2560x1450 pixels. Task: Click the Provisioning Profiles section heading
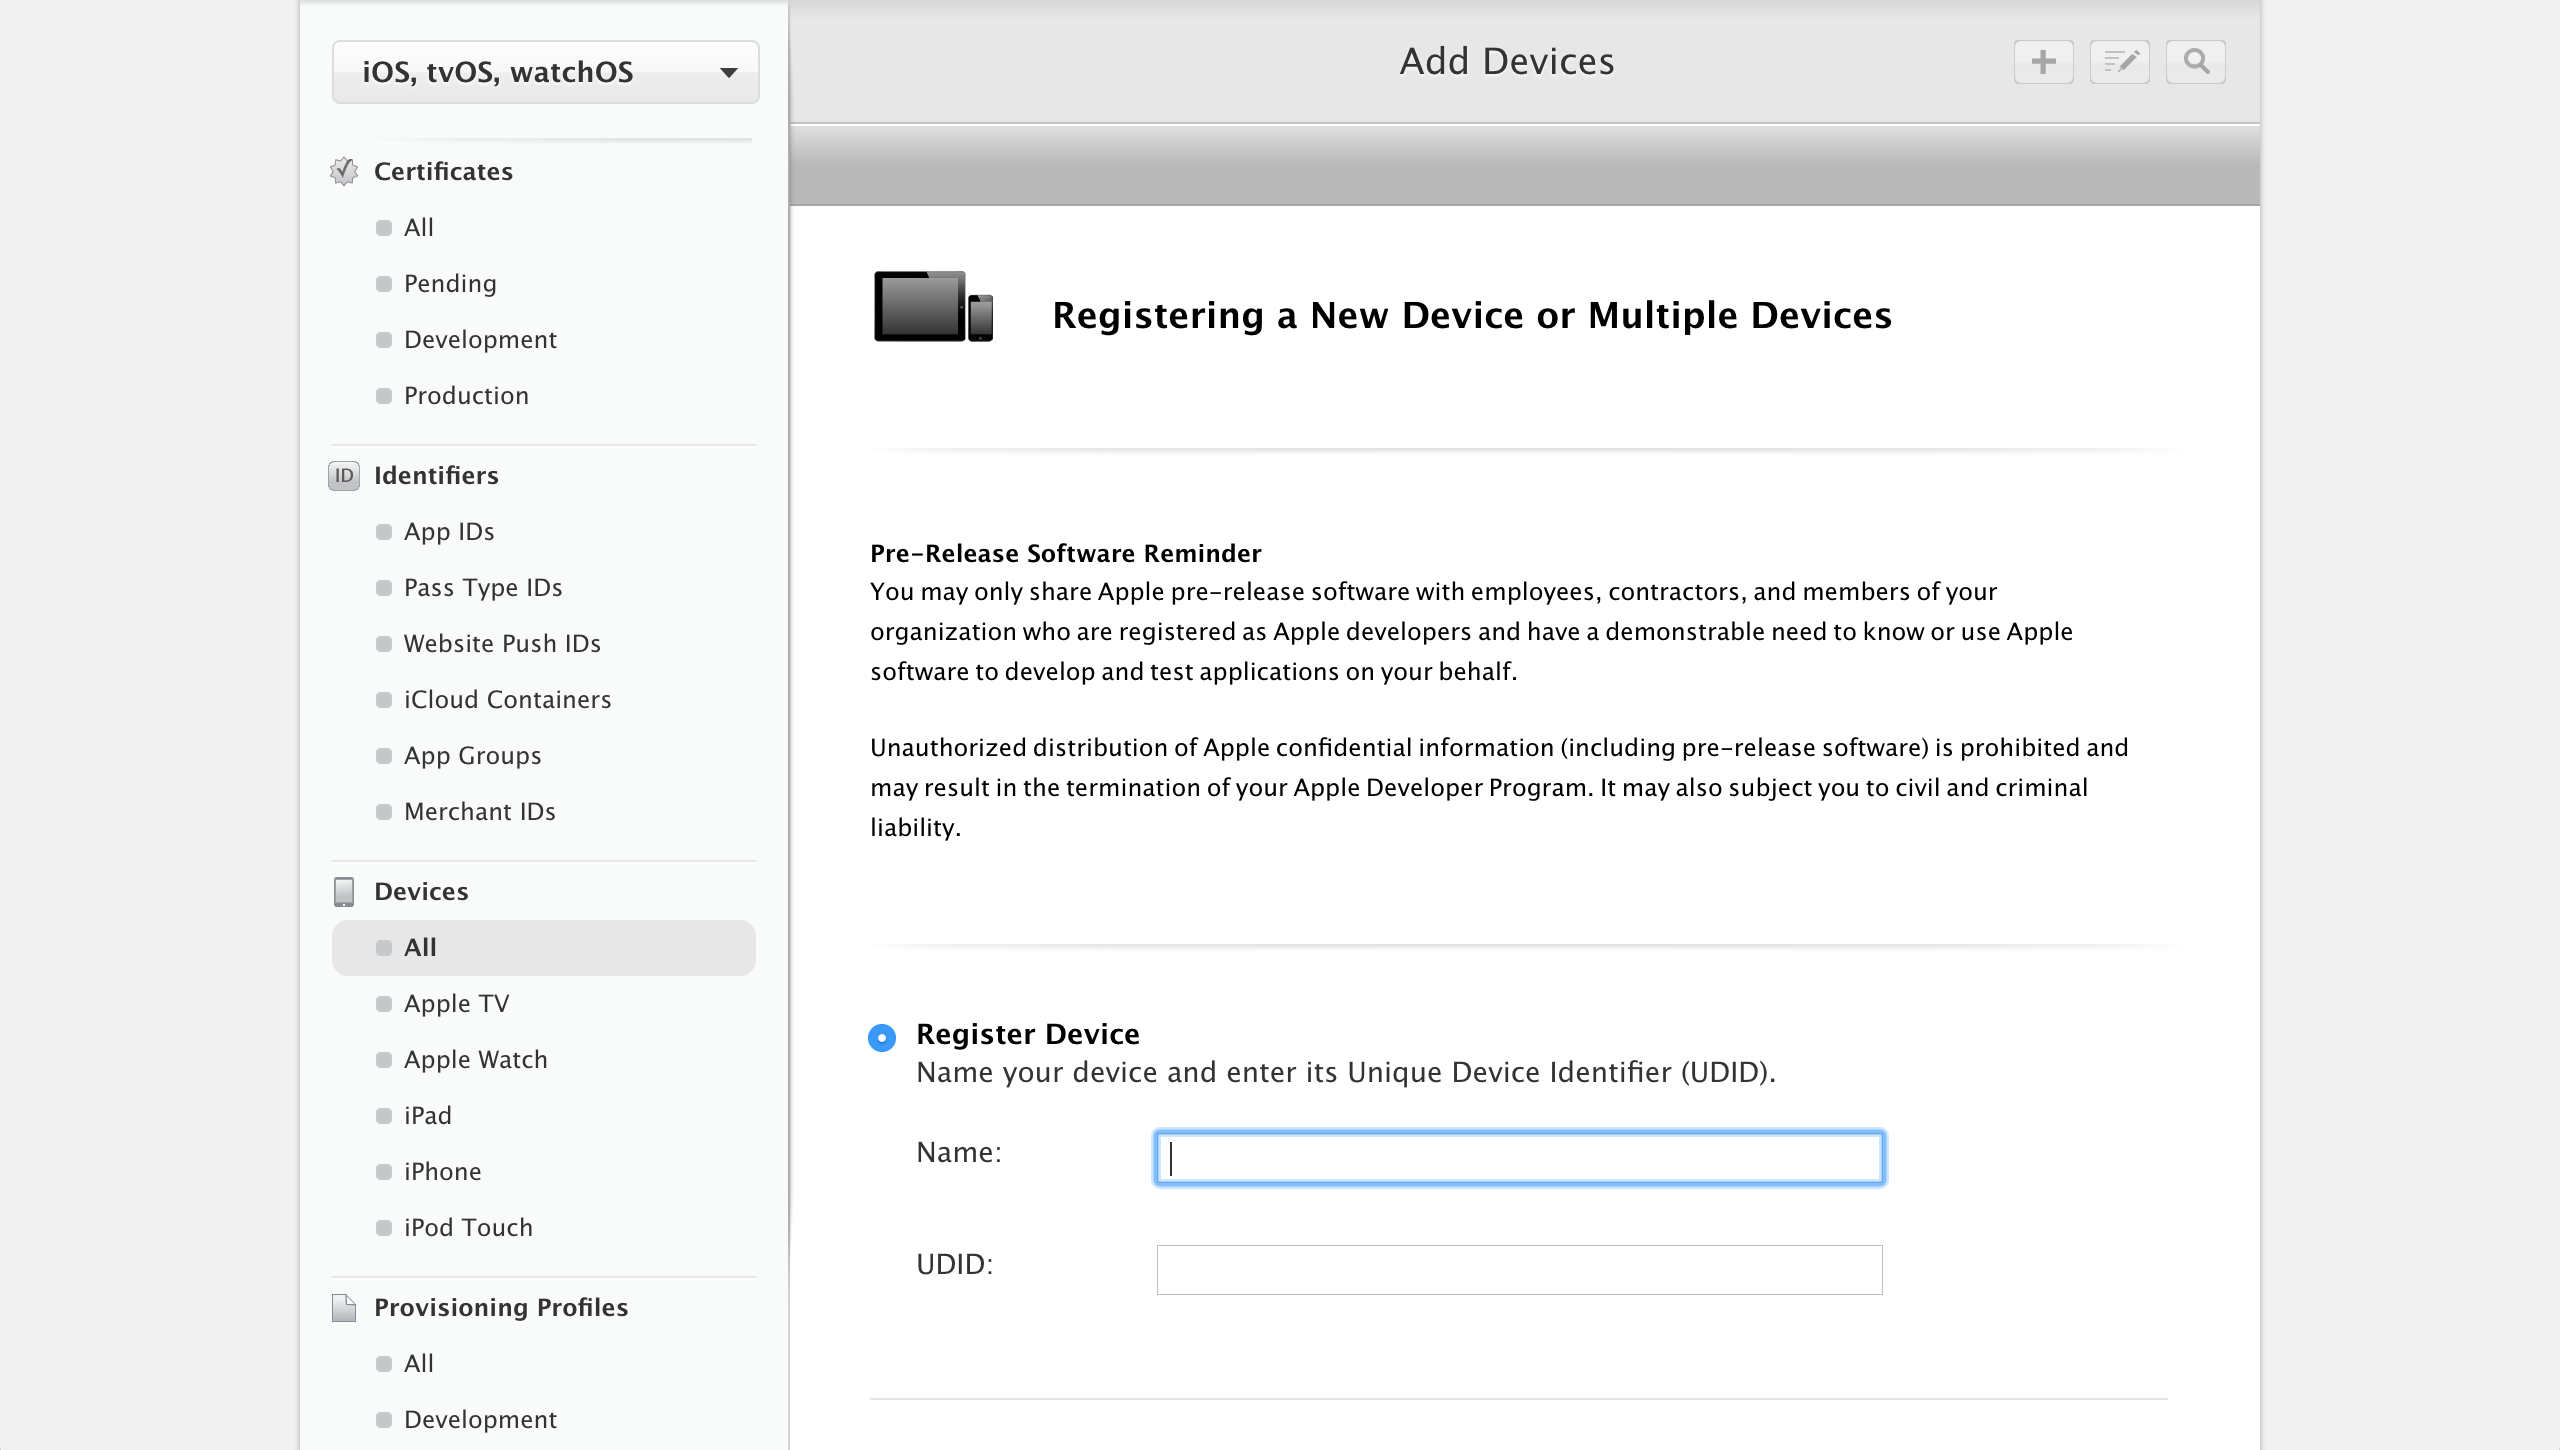coord(501,1307)
